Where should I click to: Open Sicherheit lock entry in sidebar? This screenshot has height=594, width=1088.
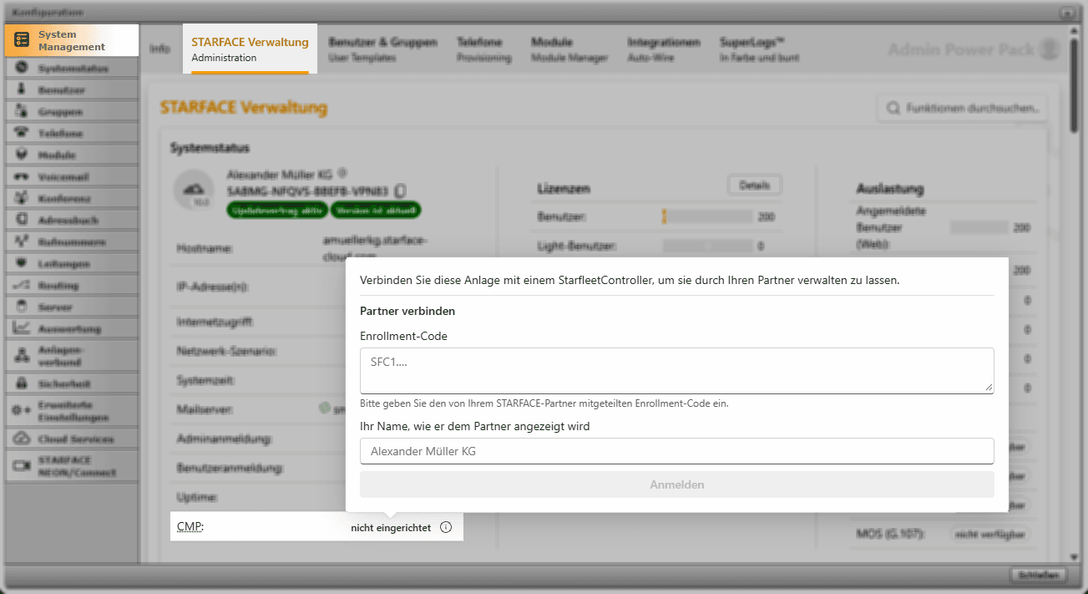click(71, 383)
